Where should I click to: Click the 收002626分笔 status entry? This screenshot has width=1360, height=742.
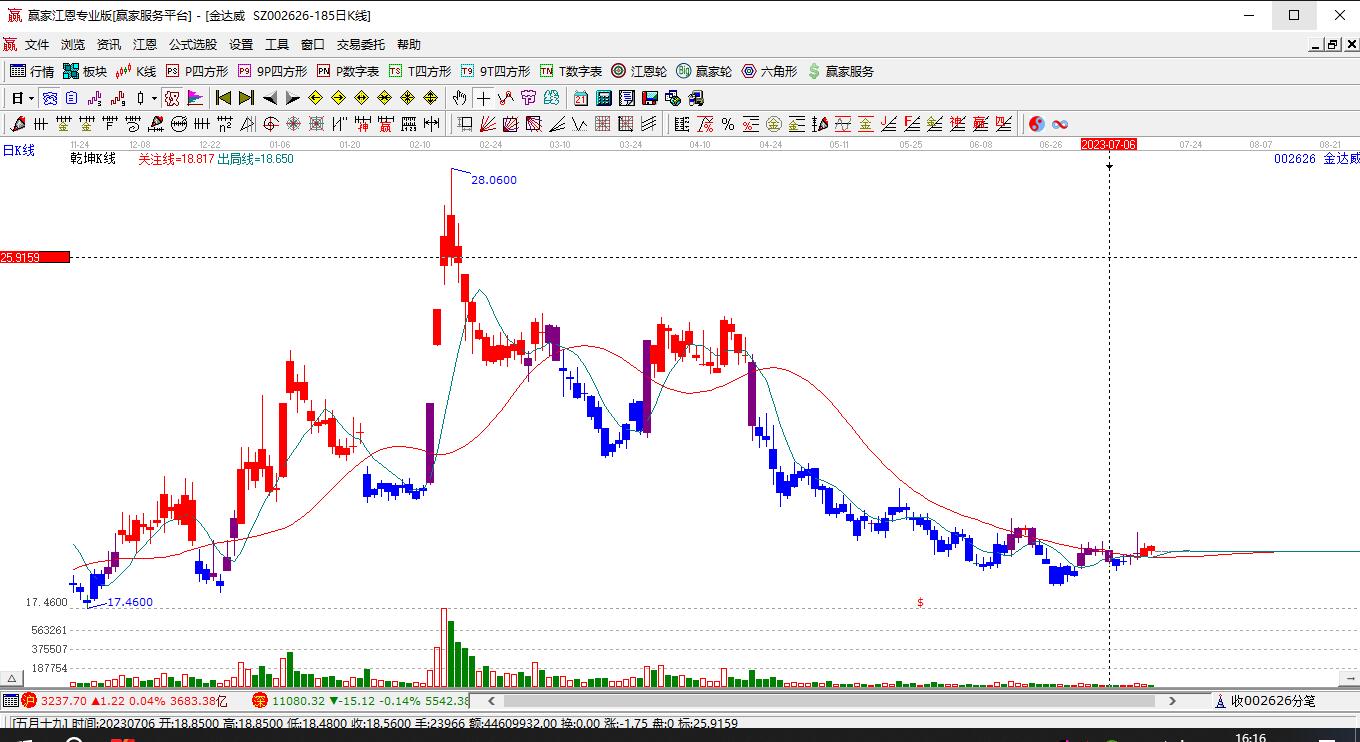tap(1265, 701)
